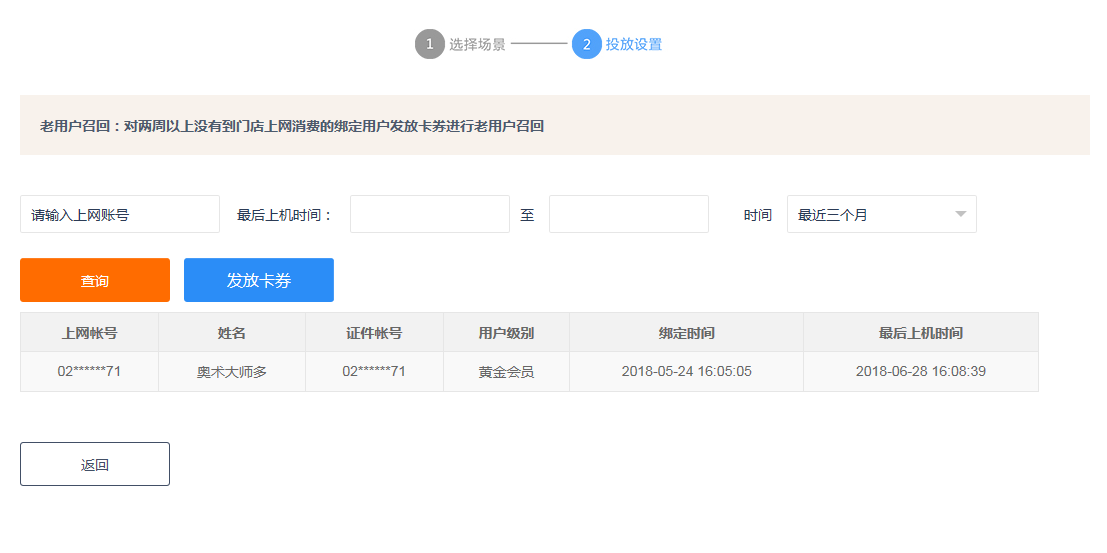Select the 投放设置 step label
1107x553 pixels.
(634, 44)
